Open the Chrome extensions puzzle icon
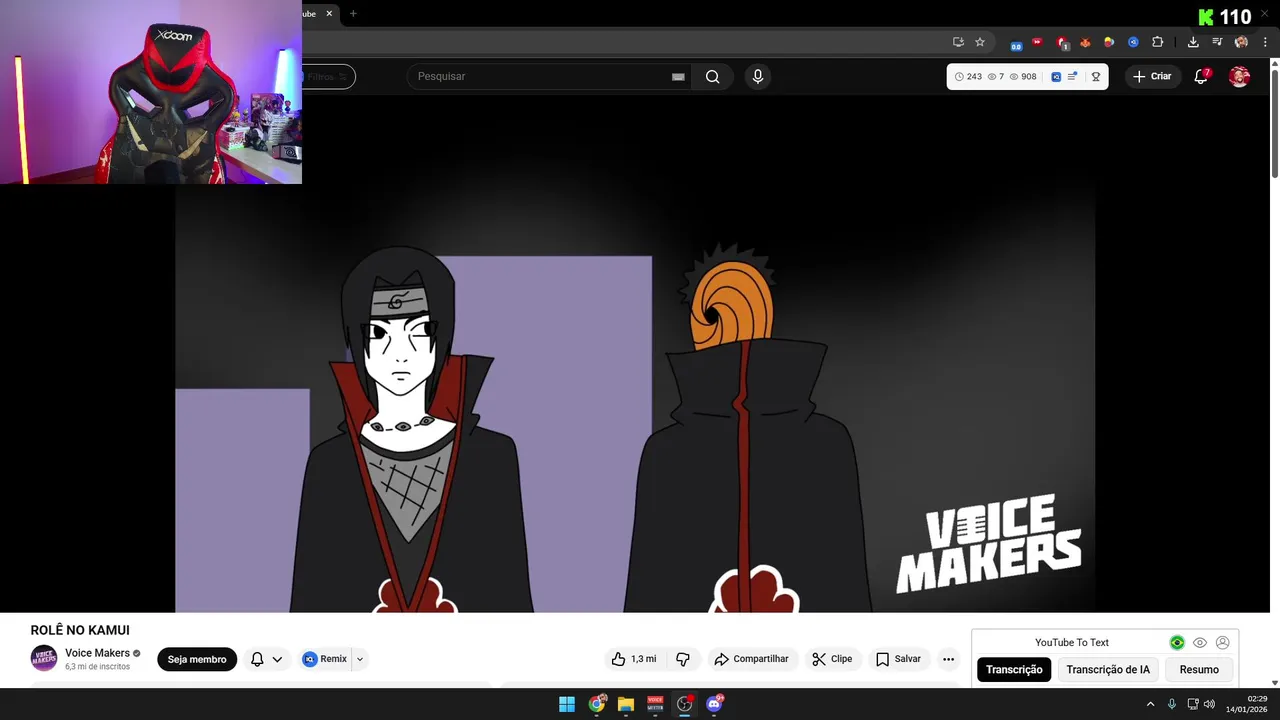The width and height of the screenshot is (1280, 720). pos(1158,42)
